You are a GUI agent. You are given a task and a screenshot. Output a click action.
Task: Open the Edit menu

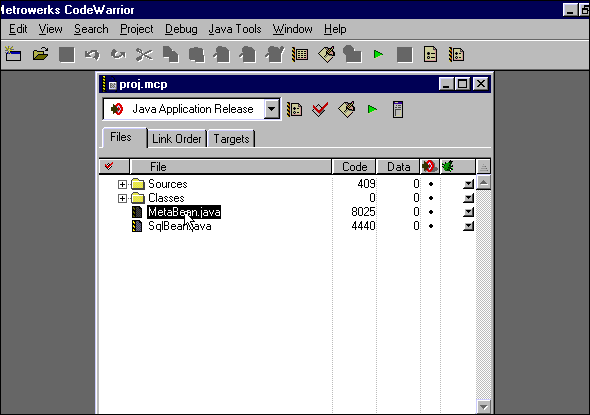tap(18, 29)
